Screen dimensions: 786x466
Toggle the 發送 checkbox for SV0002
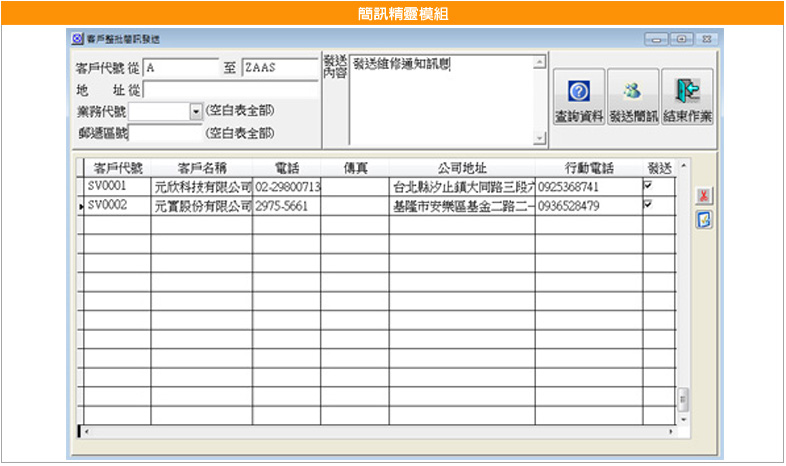(x=648, y=204)
